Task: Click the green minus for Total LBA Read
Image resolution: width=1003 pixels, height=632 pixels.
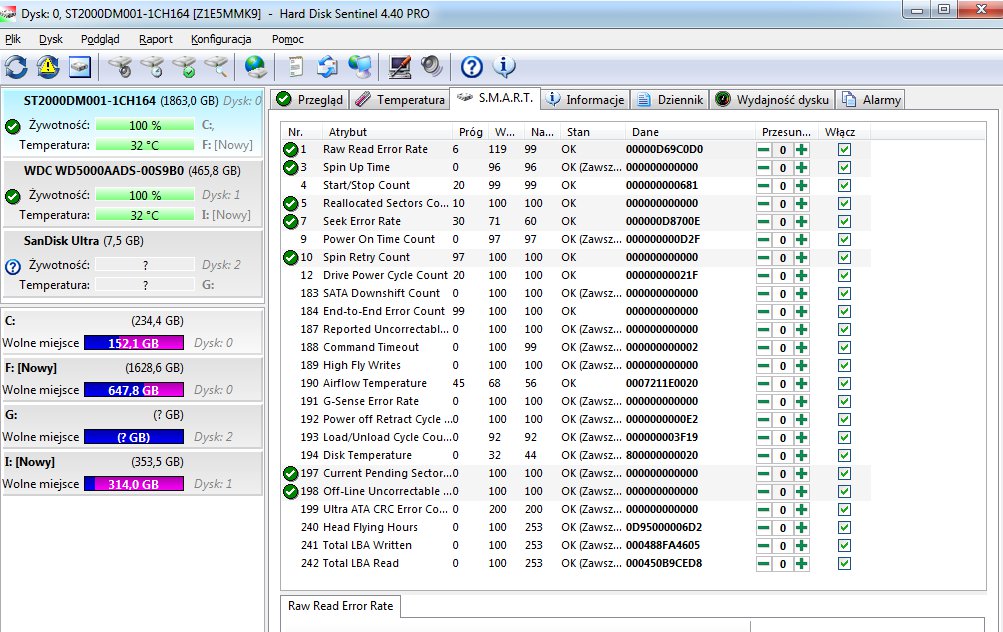Action: pyautogui.click(x=763, y=564)
